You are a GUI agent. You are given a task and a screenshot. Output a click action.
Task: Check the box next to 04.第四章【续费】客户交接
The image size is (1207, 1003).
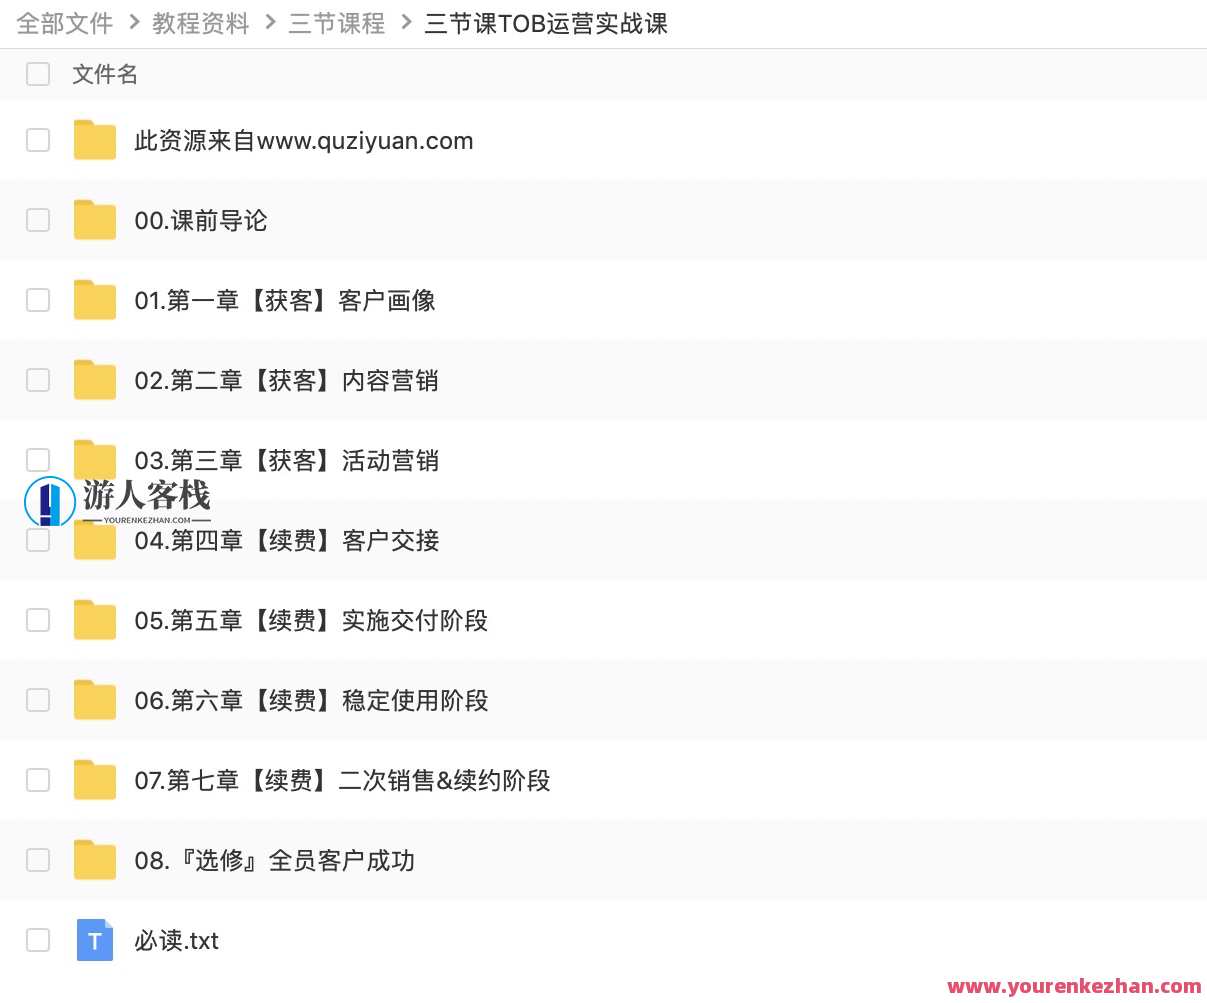(x=38, y=540)
